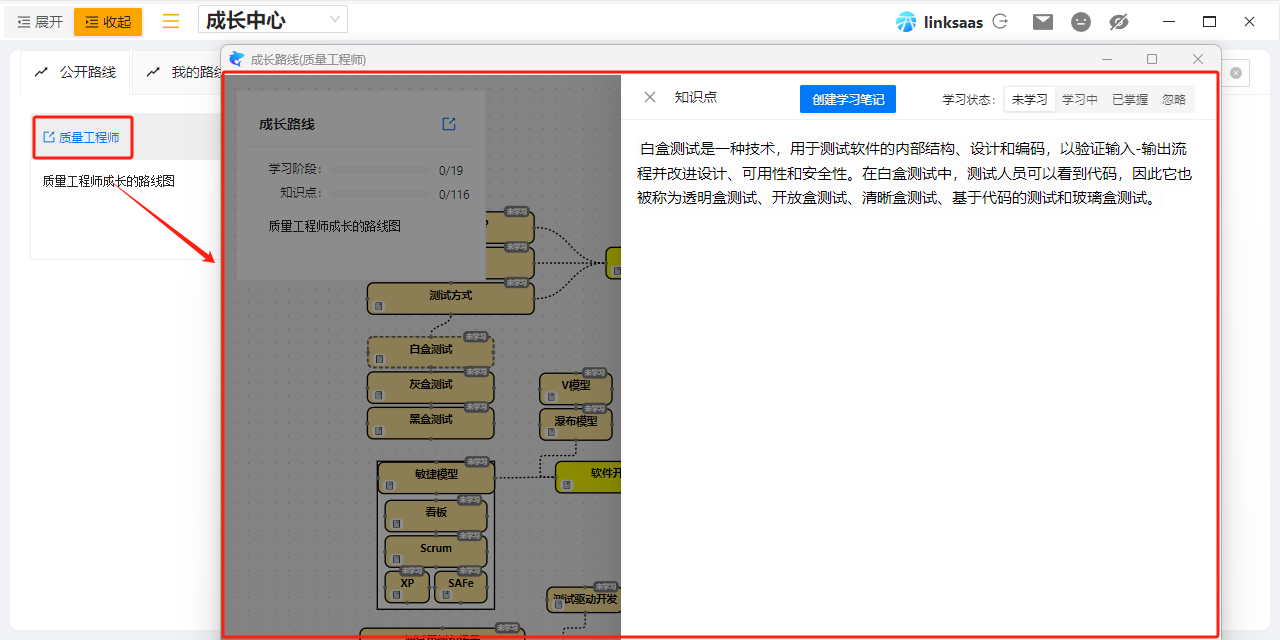Select the 测试驱动开发 node
This screenshot has width=1280, height=640.
pos(584,600)
